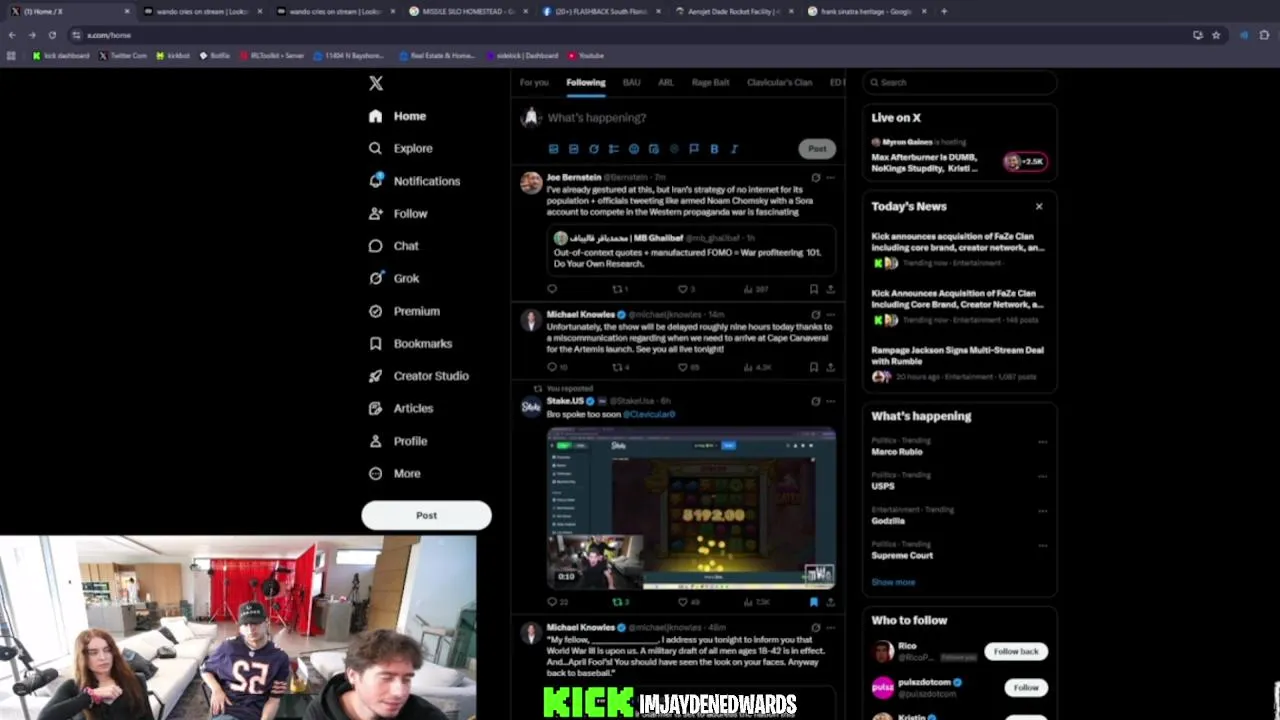The width and height of the screenshot is (1280, 720).
Task: Schedule the post from the composer
Action: (x=653, y=149)
